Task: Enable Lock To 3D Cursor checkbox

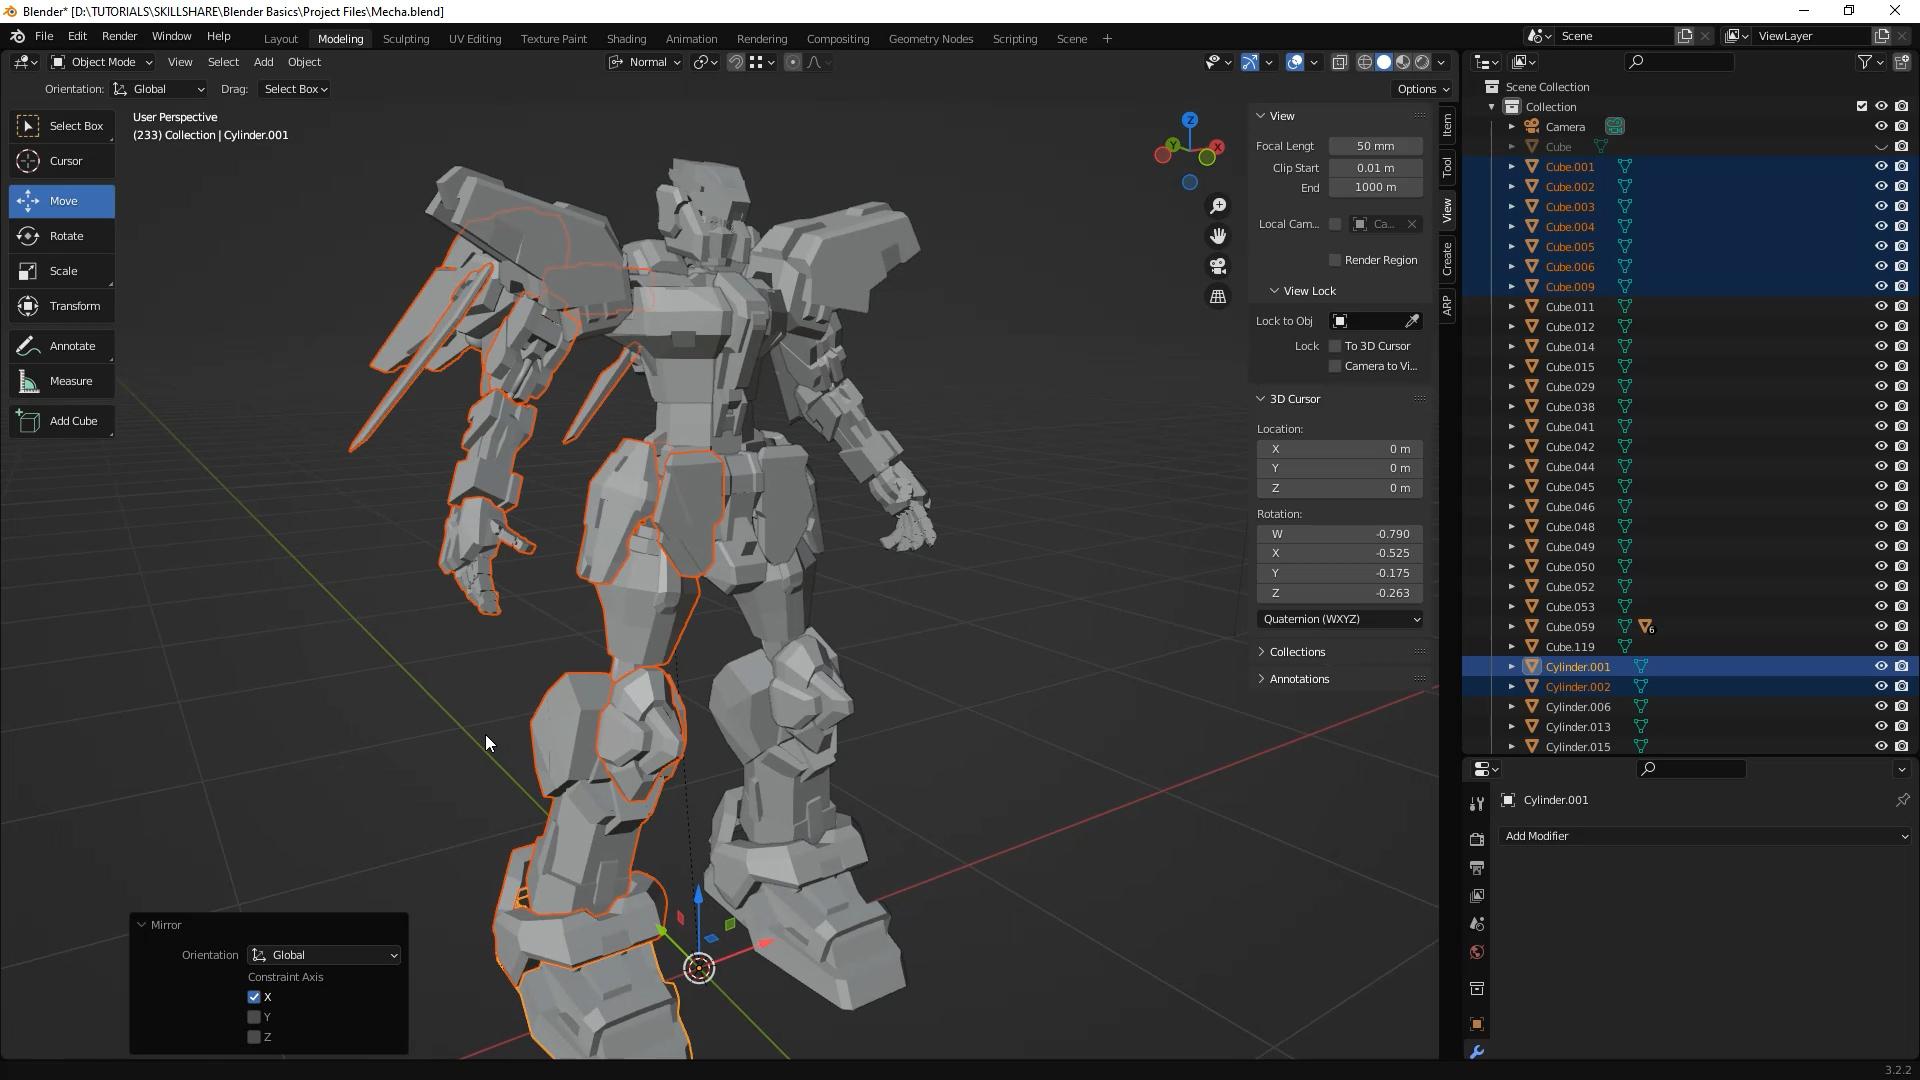Action: coord(1335,346)
